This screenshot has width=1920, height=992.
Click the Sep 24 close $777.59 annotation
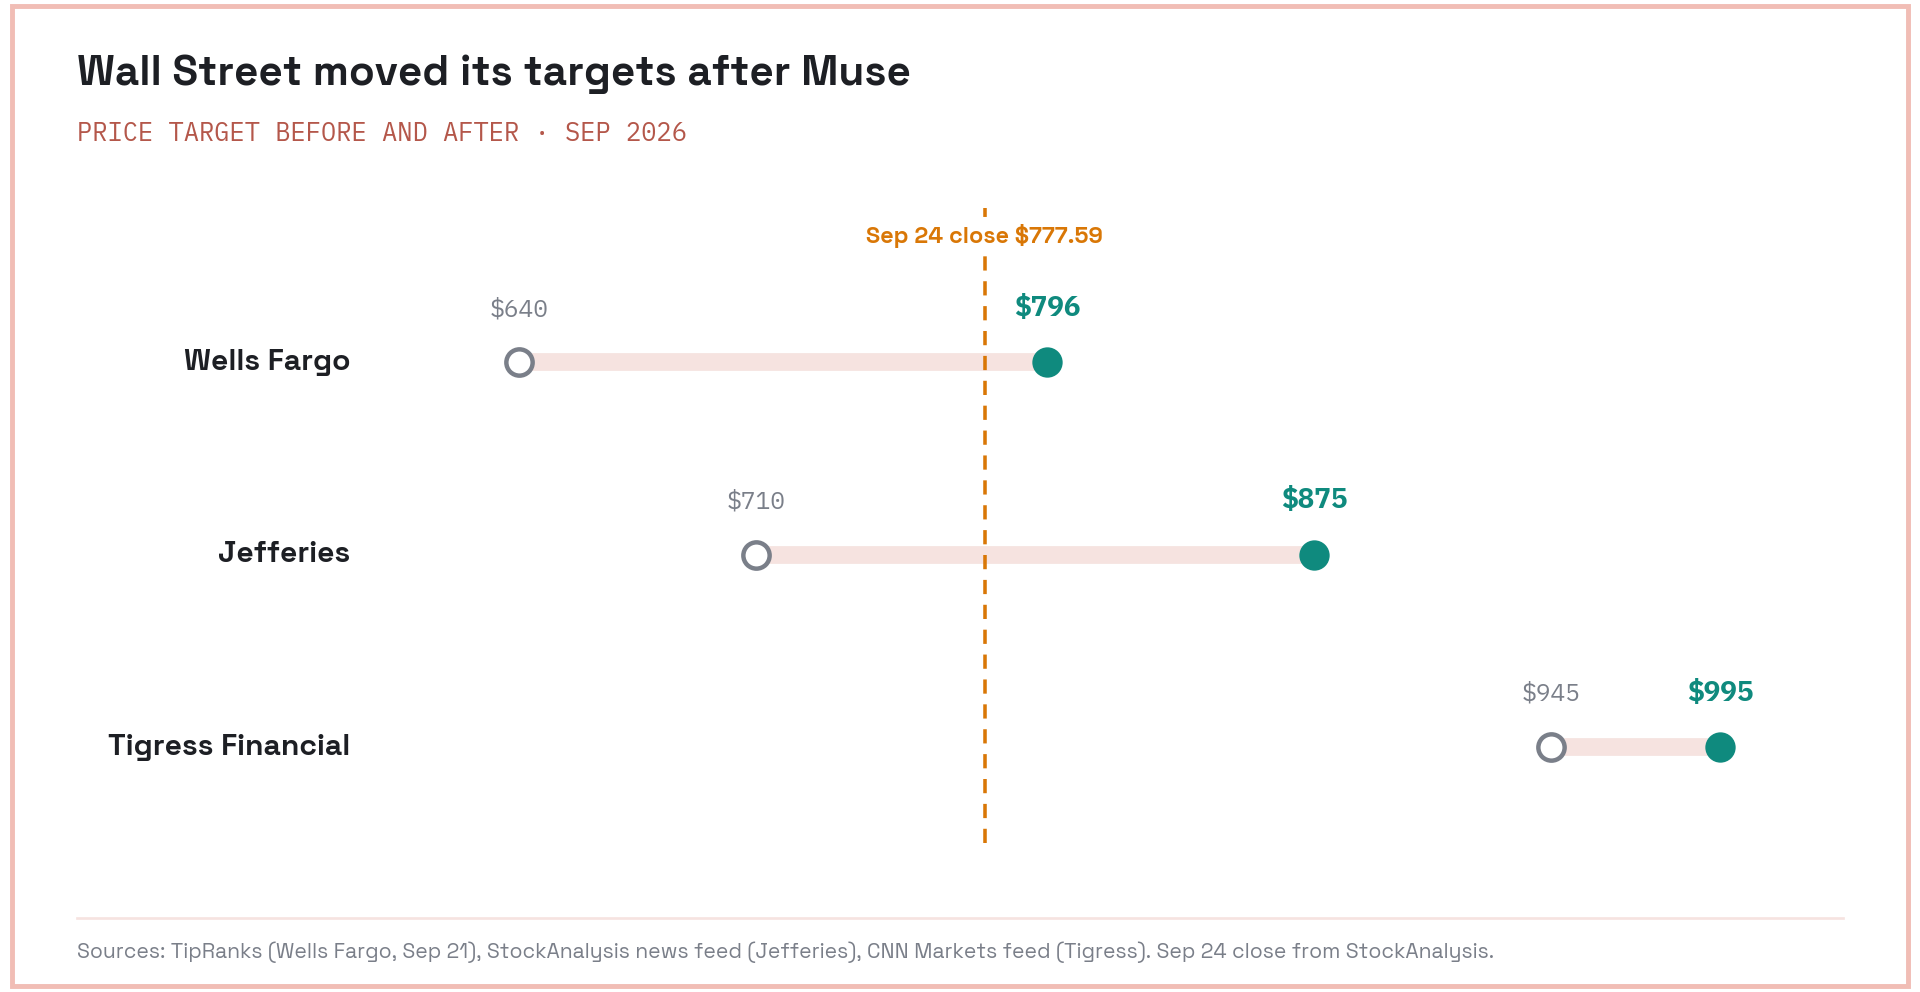pos(984,235)
